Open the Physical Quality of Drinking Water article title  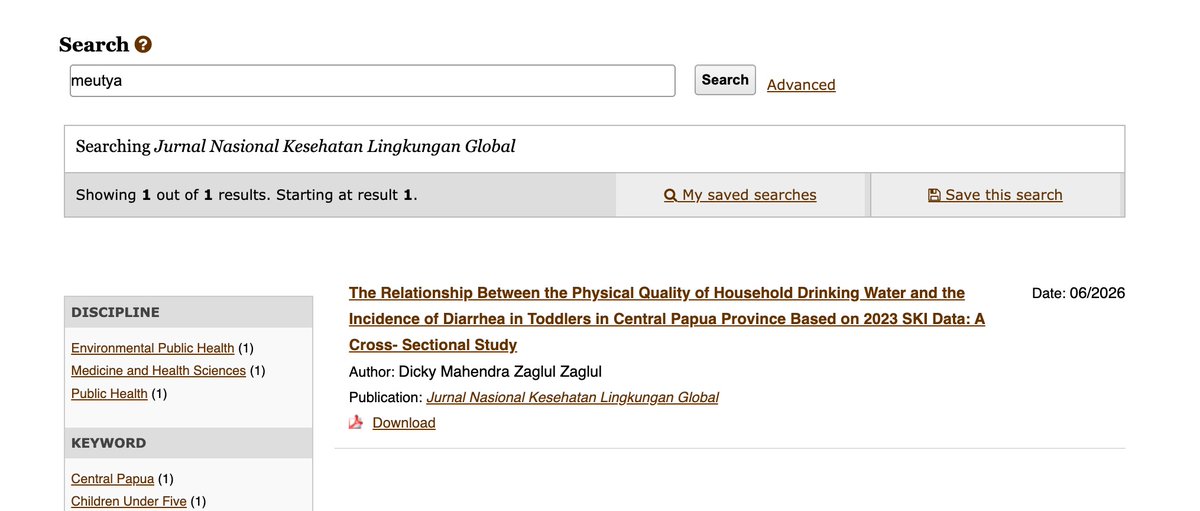(x=667, y=319)
